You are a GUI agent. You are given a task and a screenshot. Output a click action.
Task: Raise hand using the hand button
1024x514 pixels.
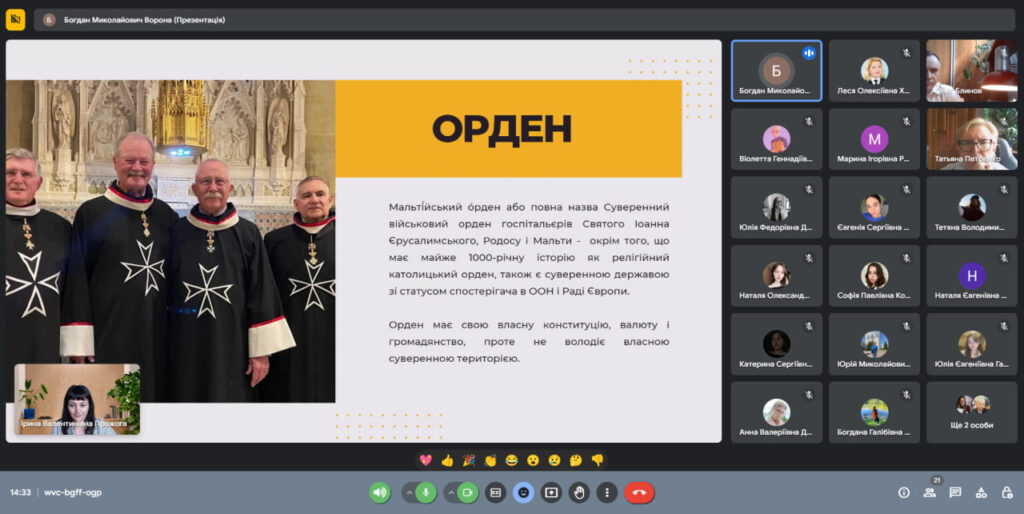[x=579, y=492]
